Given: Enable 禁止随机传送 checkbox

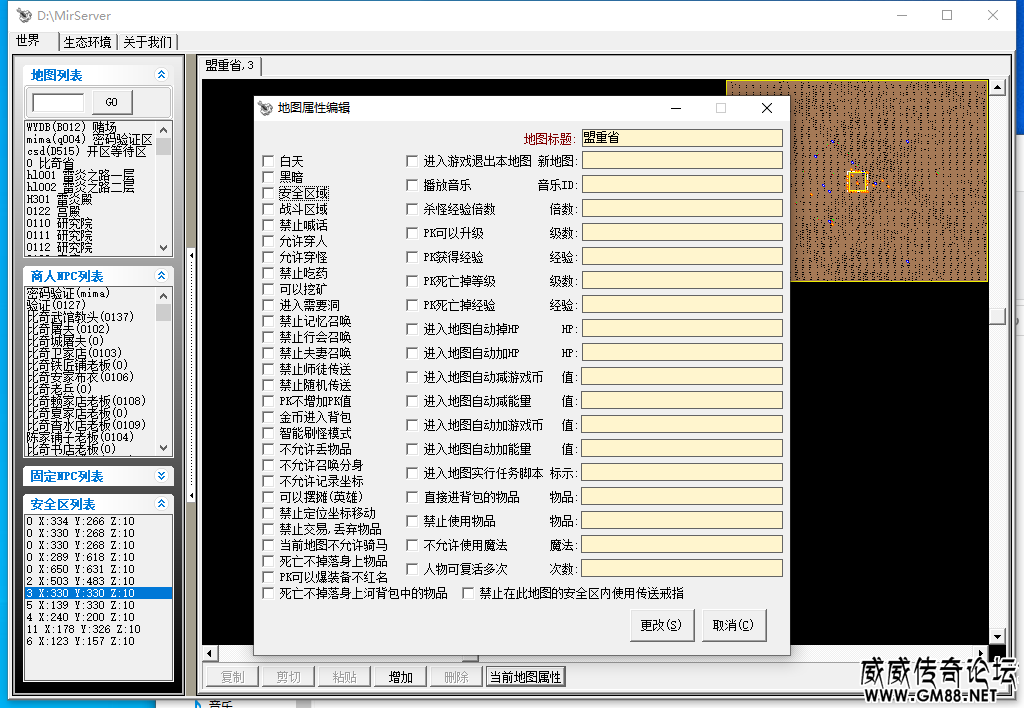Looking at the screenshot, I should [x=268, y=385].
